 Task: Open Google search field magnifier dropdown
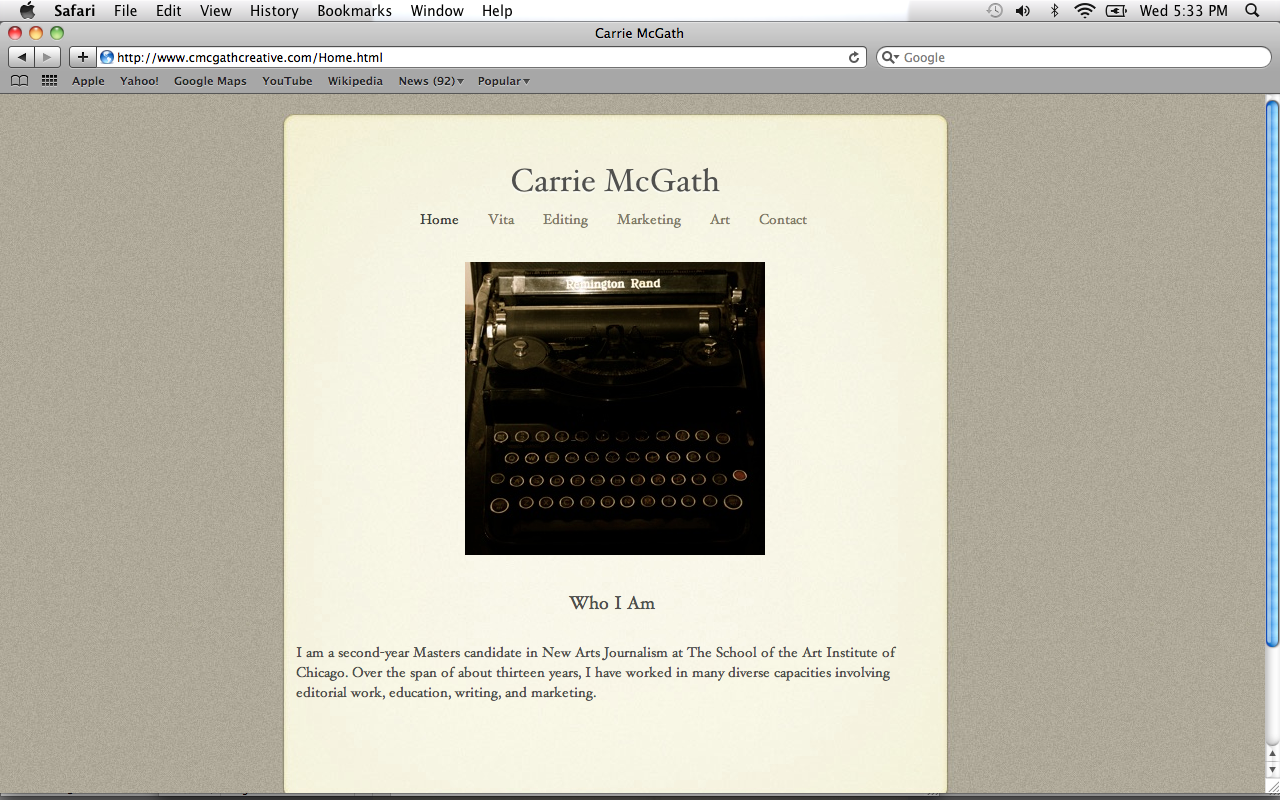pos(890,57)
